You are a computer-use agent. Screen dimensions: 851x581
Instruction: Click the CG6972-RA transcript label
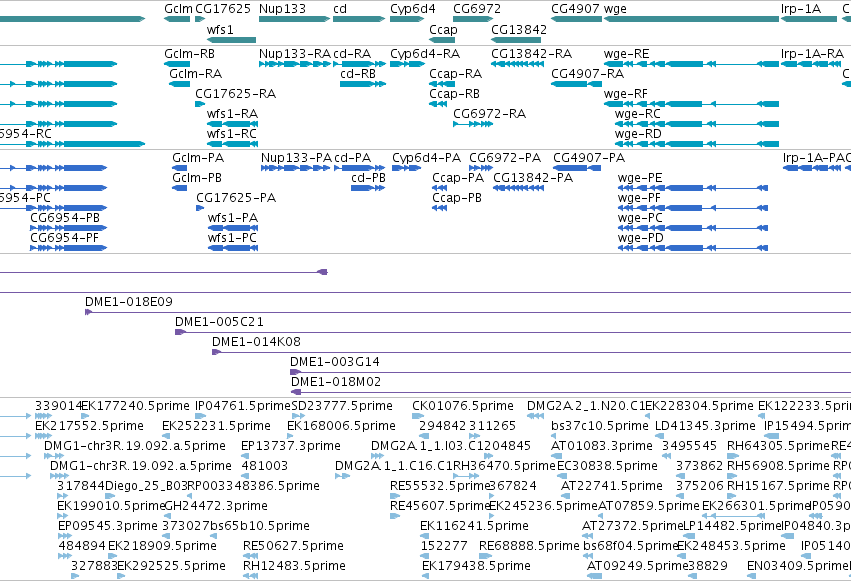coord(490,114)
